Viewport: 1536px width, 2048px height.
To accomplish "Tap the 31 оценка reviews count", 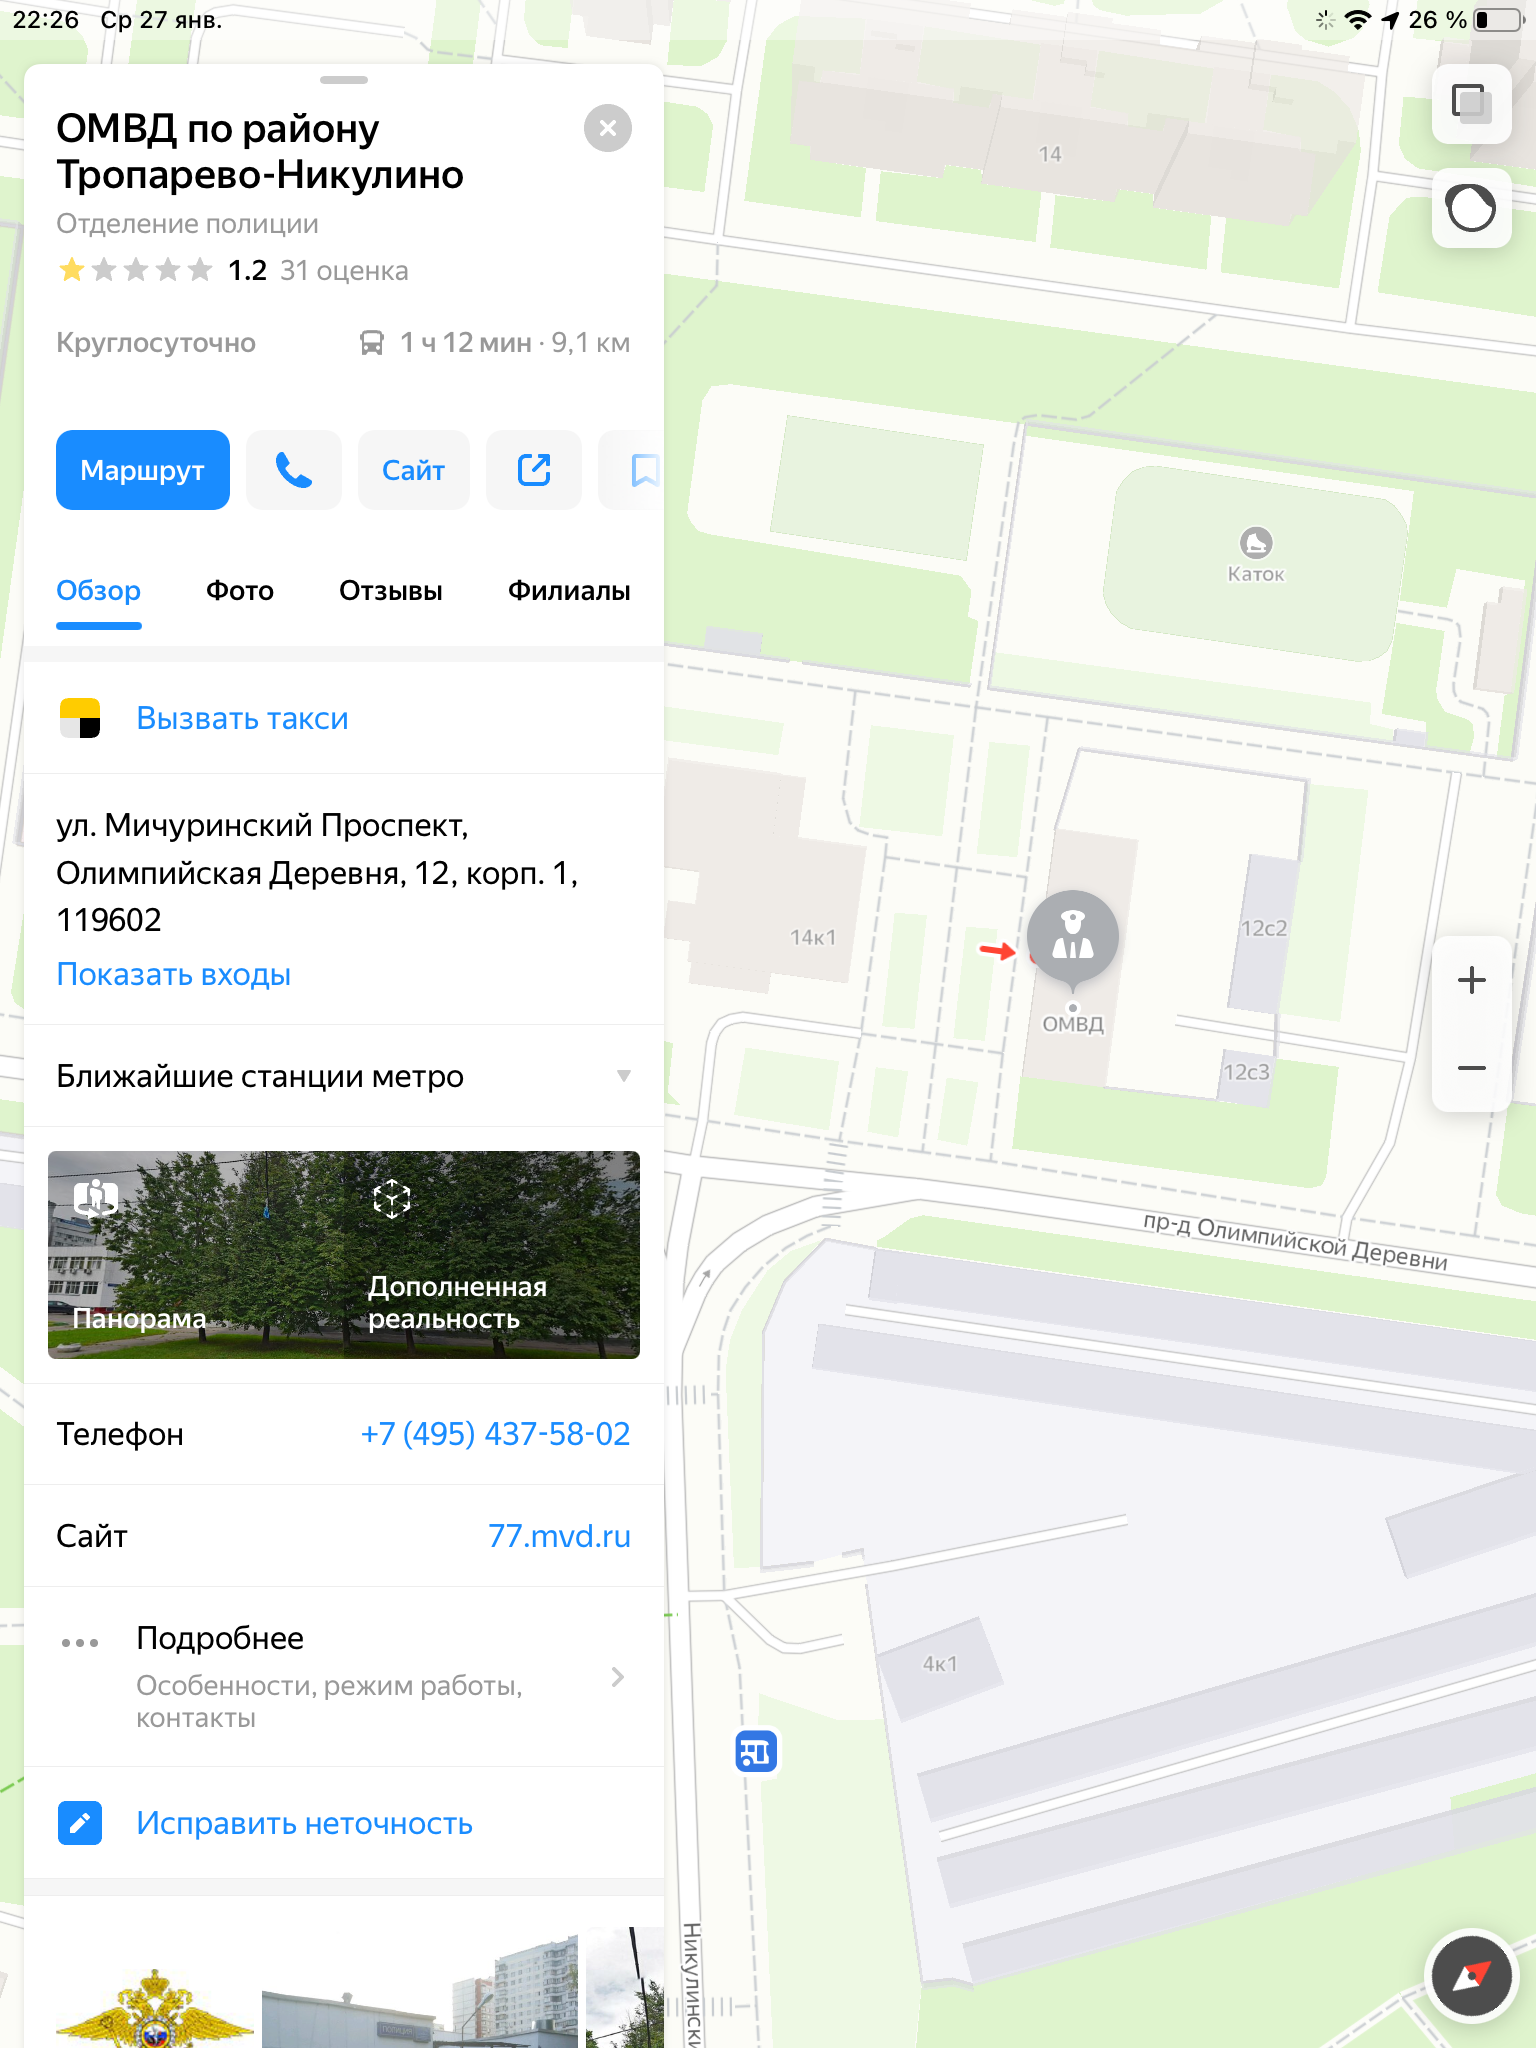I will coord(344,271).
